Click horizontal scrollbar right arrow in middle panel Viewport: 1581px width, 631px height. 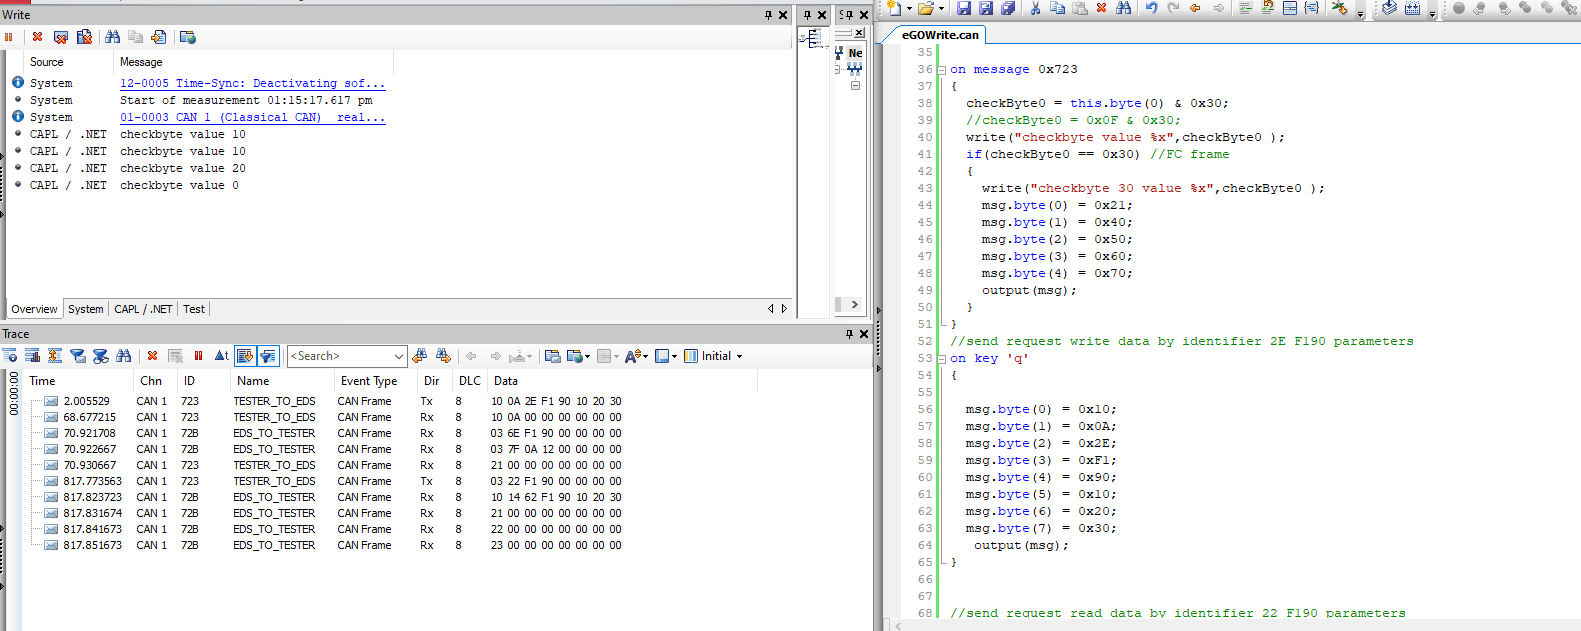(854, 304)
